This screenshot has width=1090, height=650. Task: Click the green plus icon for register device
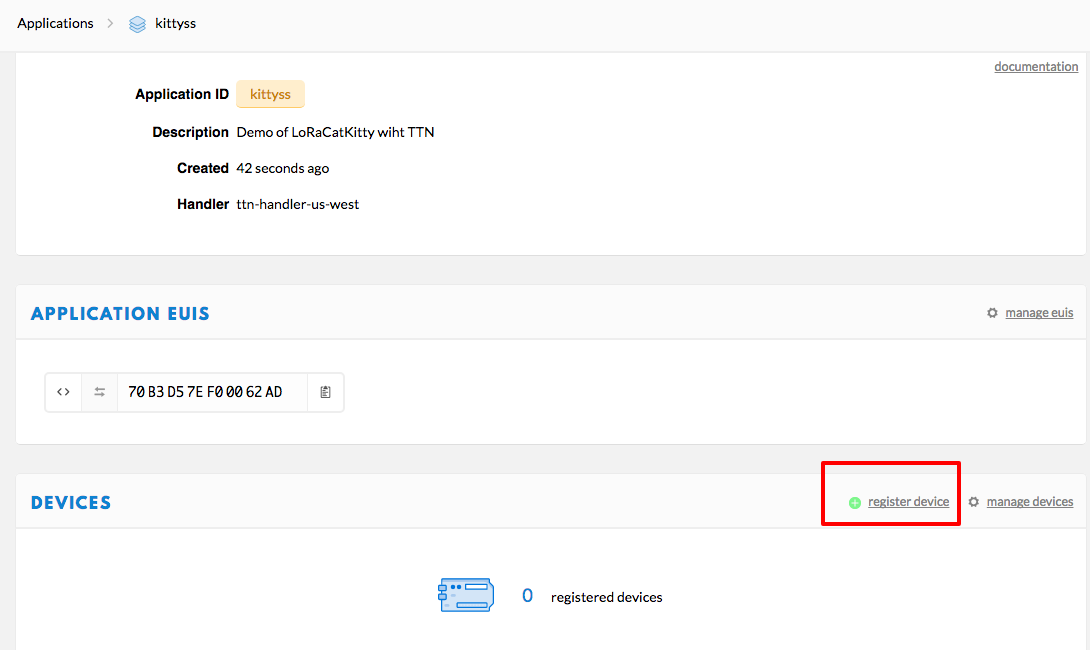pyautogui.click(x=855, y=503)
